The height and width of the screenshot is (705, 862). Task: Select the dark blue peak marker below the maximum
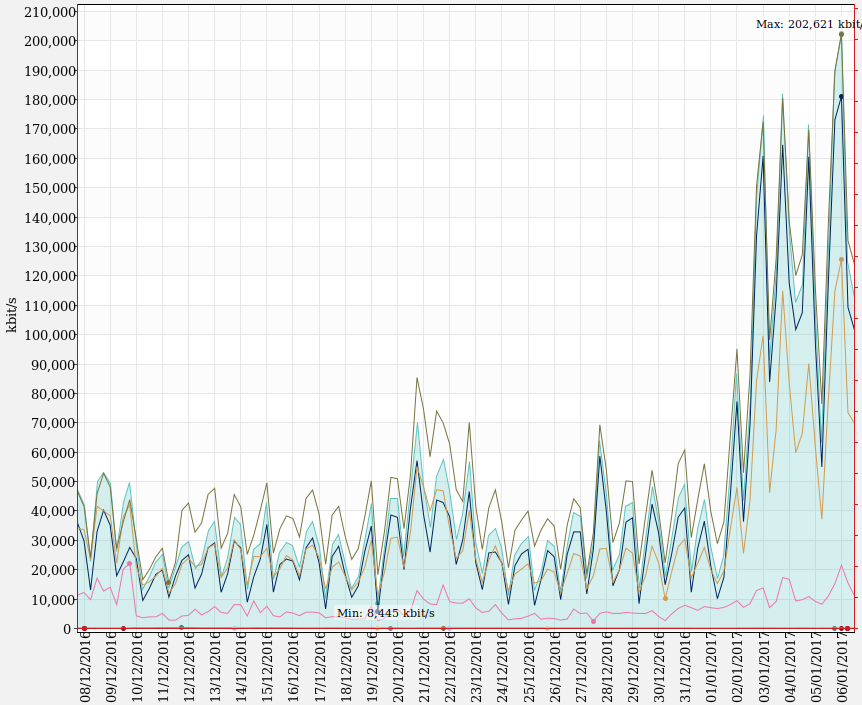coord(841,97)
